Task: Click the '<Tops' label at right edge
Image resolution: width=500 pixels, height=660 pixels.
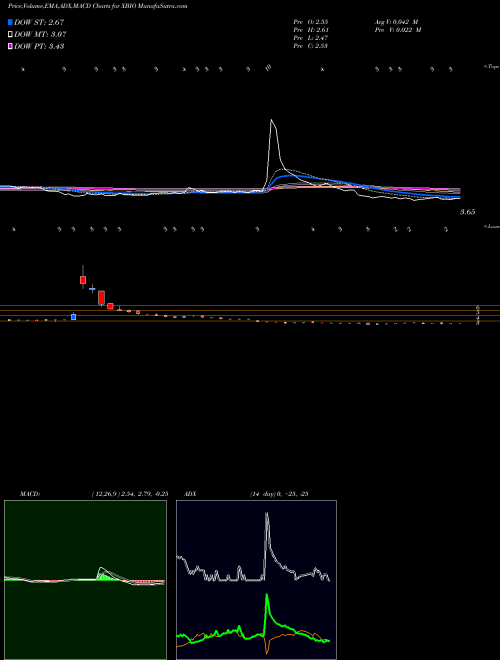Action: (x=492, y=67)
